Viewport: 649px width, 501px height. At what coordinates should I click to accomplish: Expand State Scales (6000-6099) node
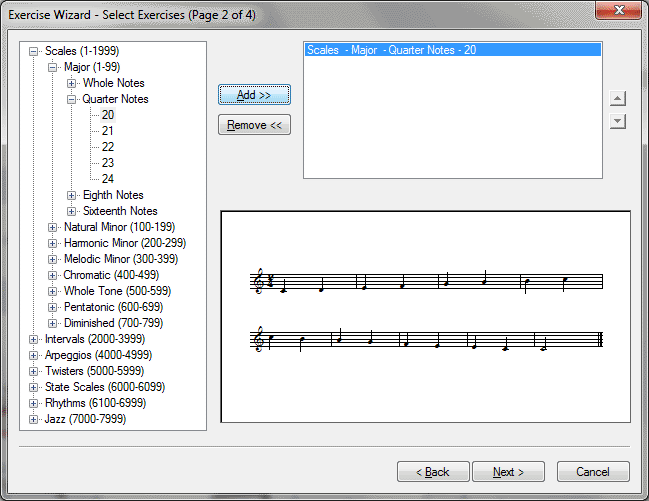click(34, 388)
